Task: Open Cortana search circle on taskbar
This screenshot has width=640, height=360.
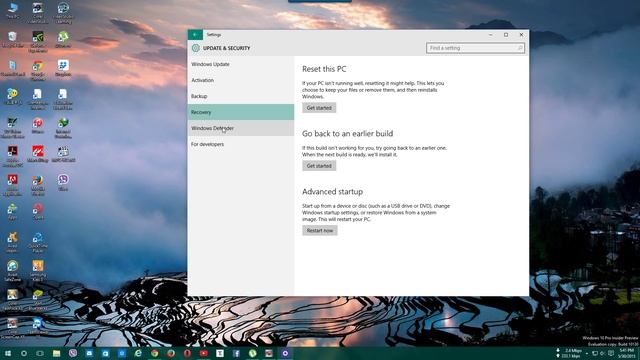Action: tap(24, 353)
